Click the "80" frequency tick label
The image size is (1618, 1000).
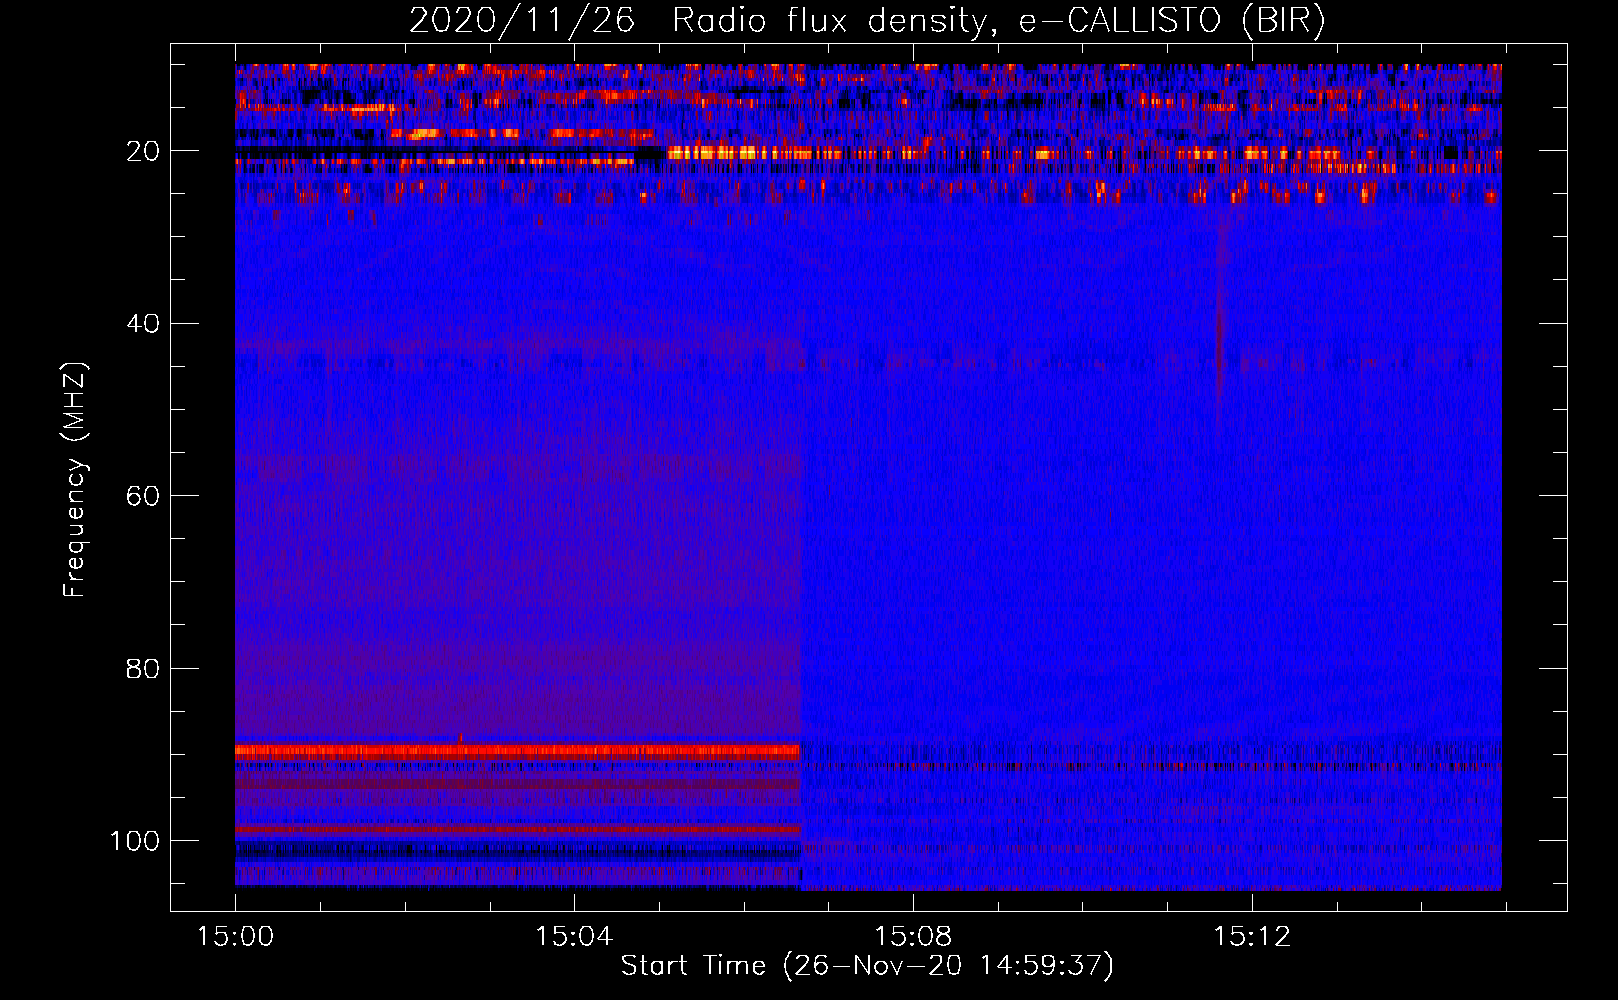coord(143,669)
